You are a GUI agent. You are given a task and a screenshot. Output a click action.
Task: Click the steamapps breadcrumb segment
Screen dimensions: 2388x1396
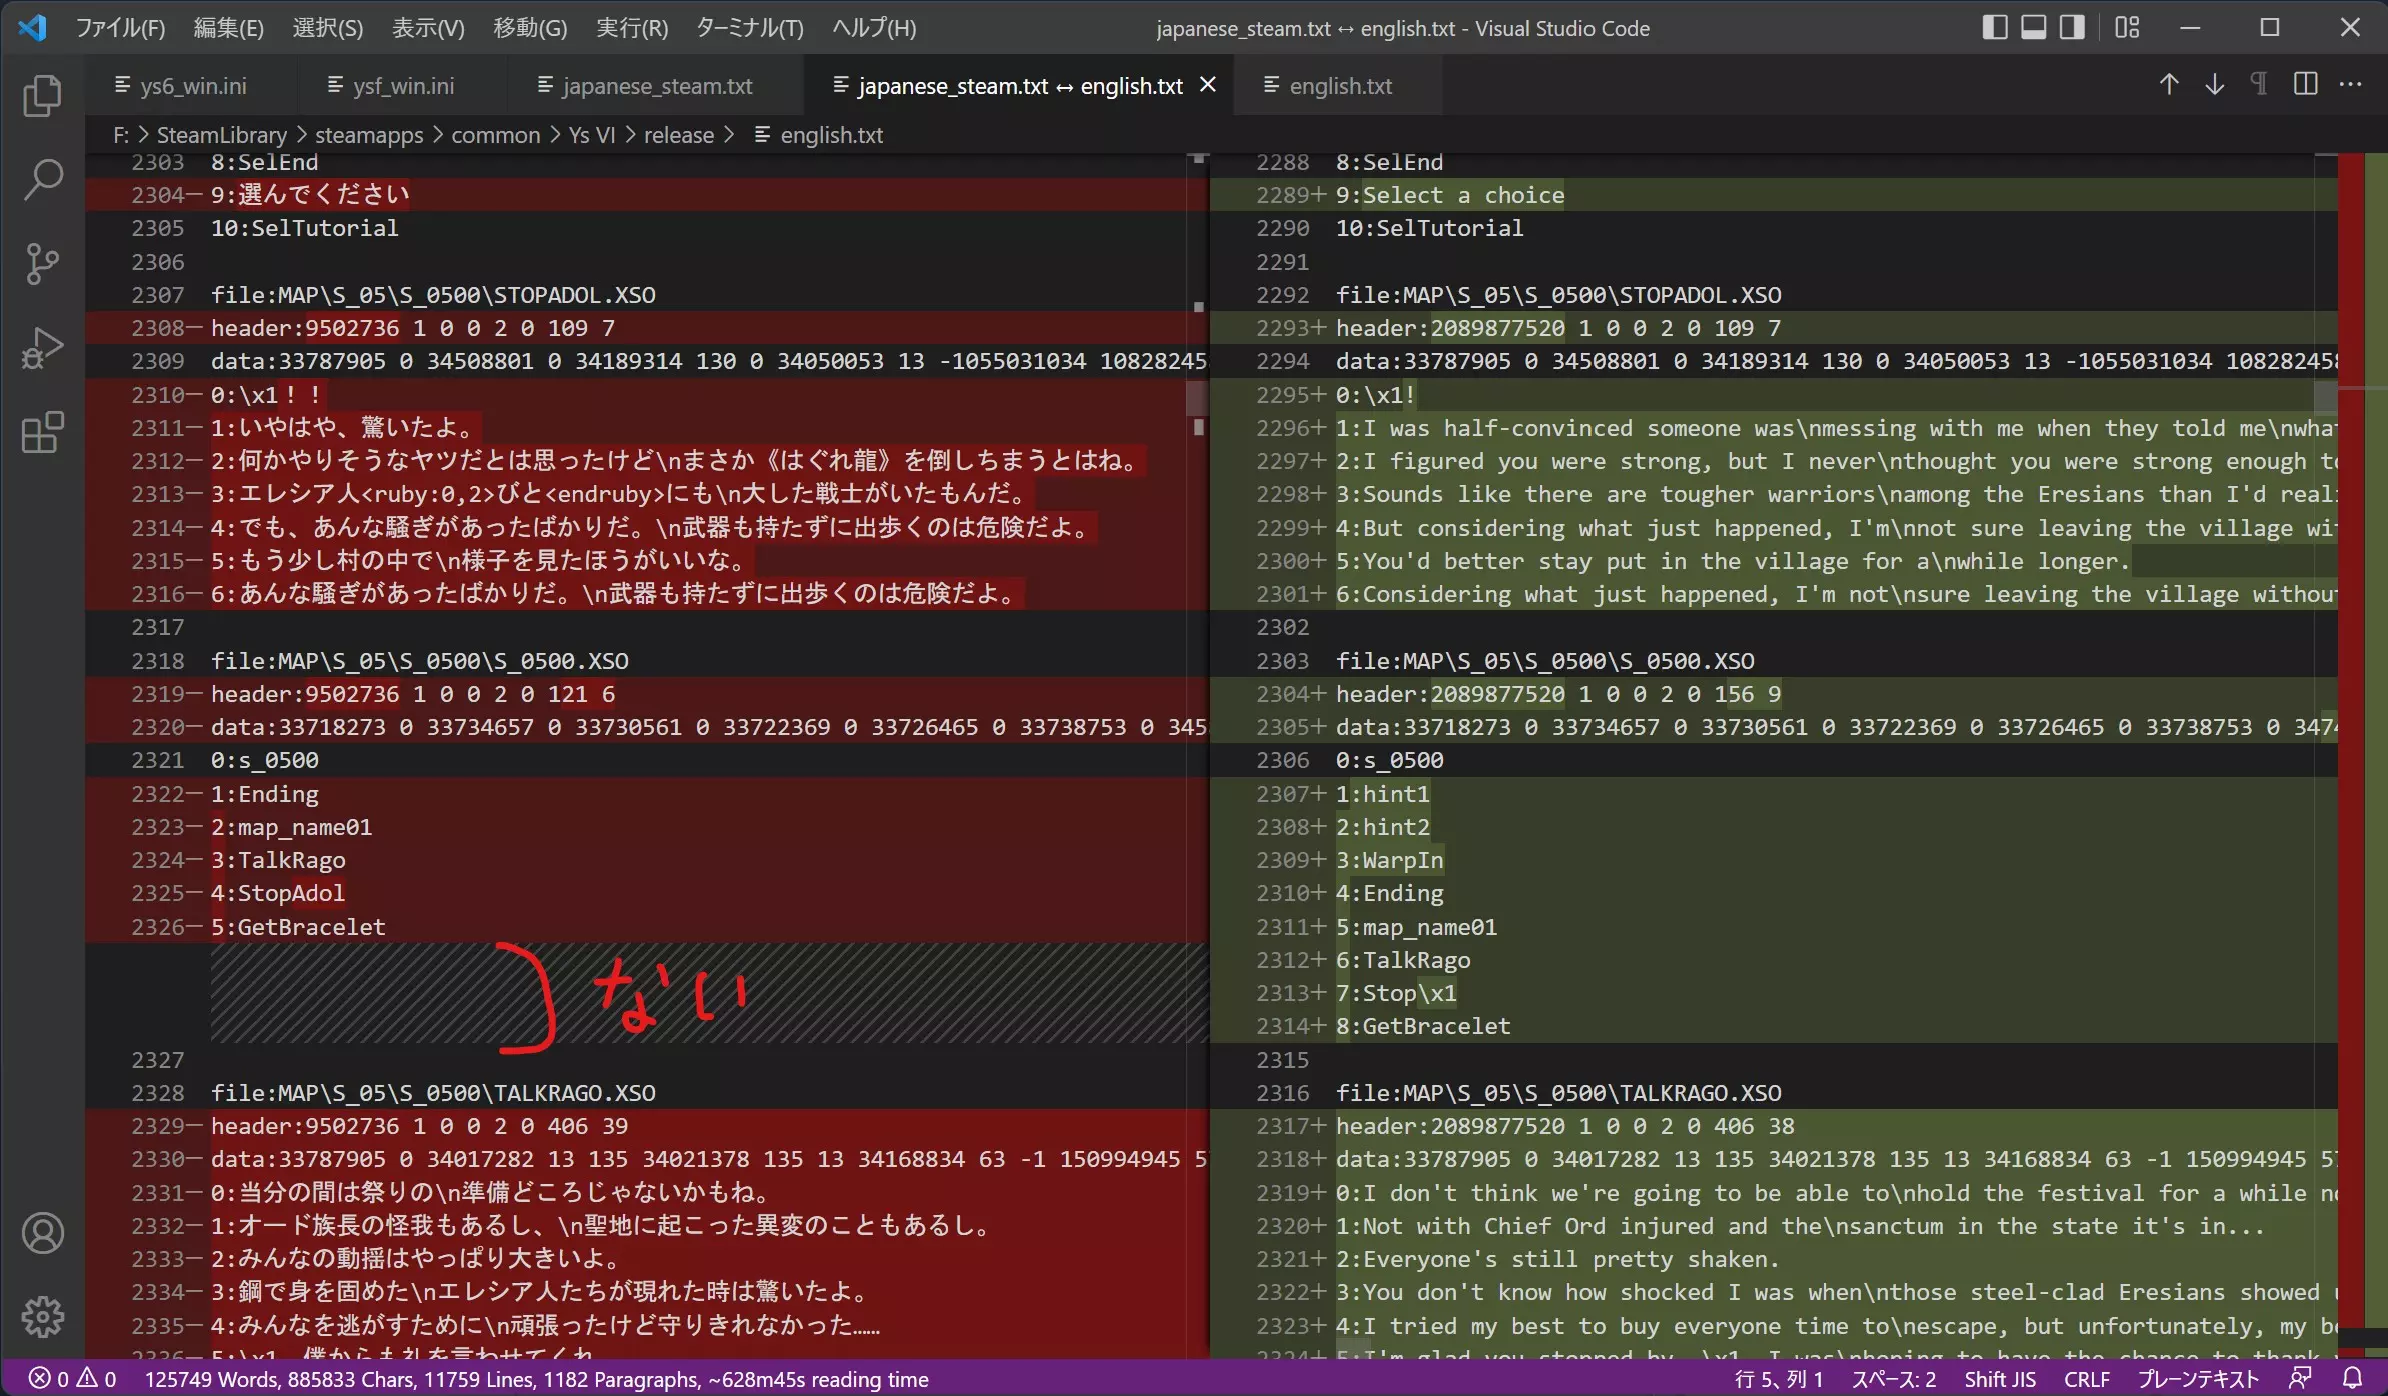pos(369,135)
